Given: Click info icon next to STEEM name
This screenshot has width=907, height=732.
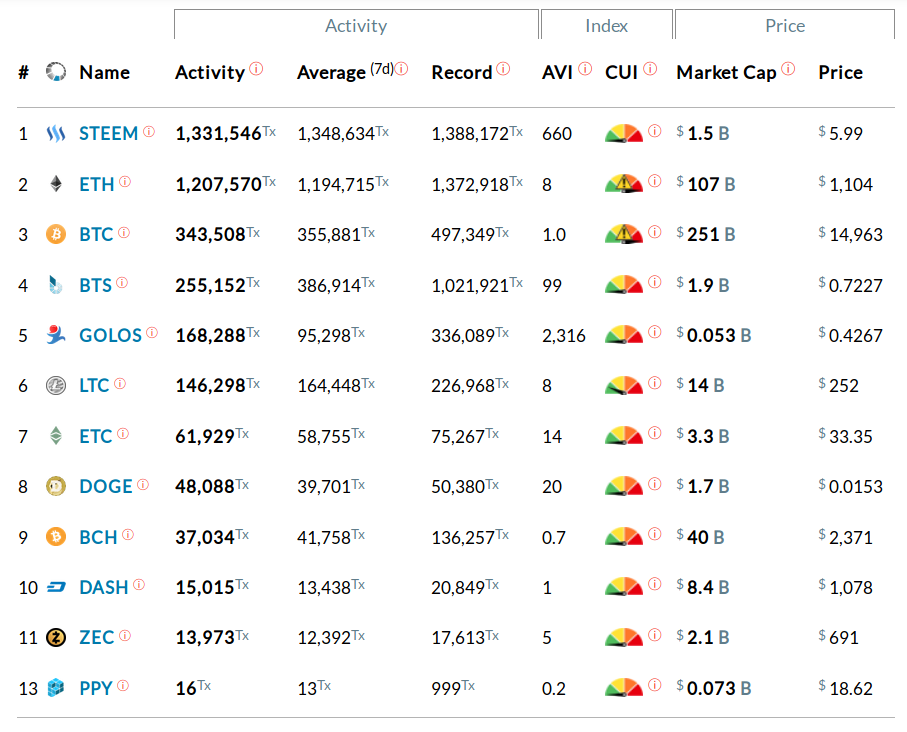Looking at the screenshot, I should click(x=149, y=132).
